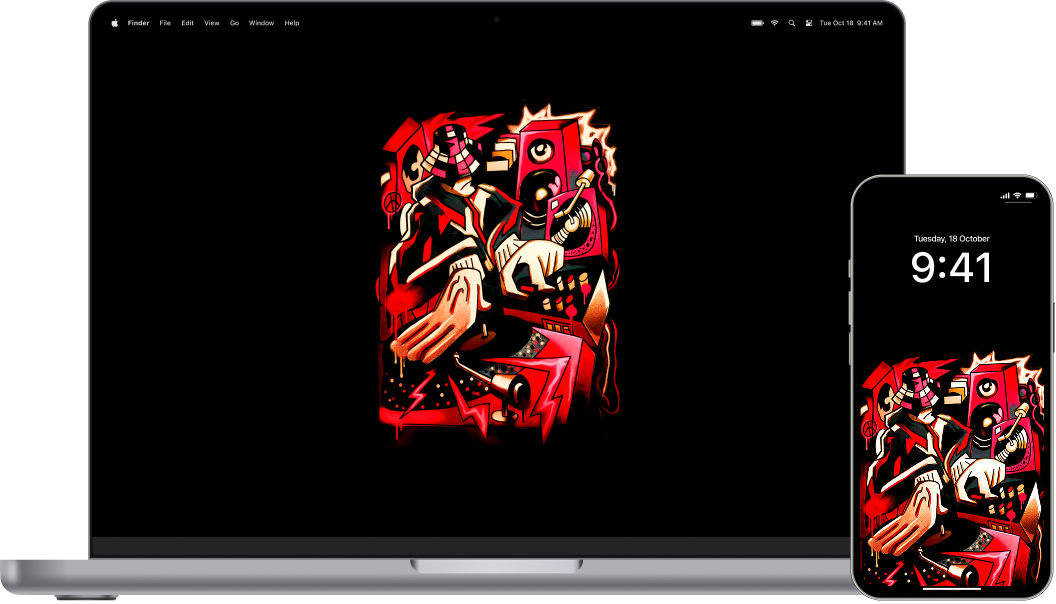Open the Finder application menu
This screenshot has height=604, width=1056.
[137, 22]
